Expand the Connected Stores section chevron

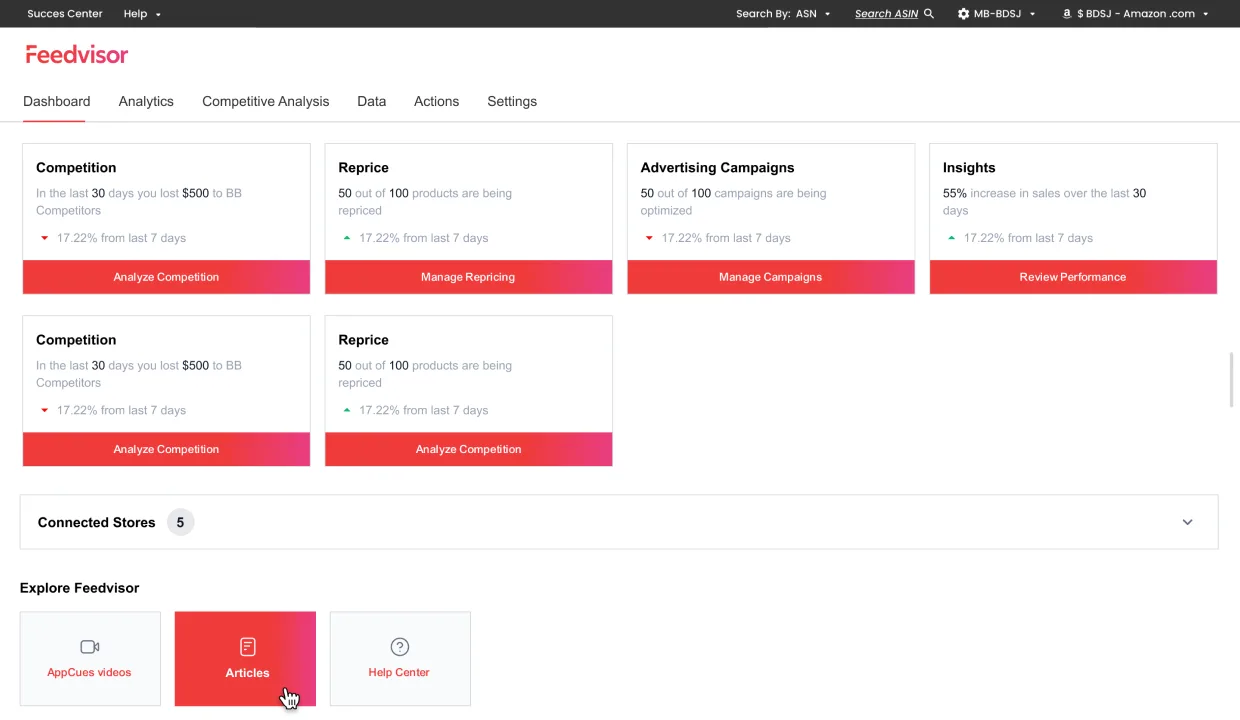pyautogui.click(x=1187, y=522)
